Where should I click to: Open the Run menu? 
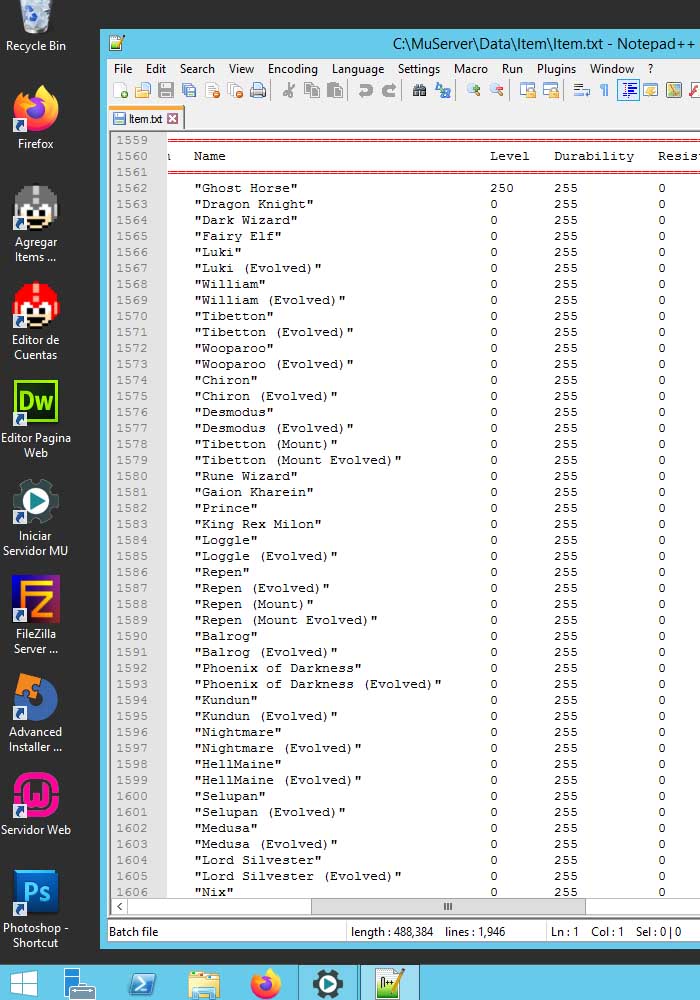pyautogui.click(x=512, y=69)
